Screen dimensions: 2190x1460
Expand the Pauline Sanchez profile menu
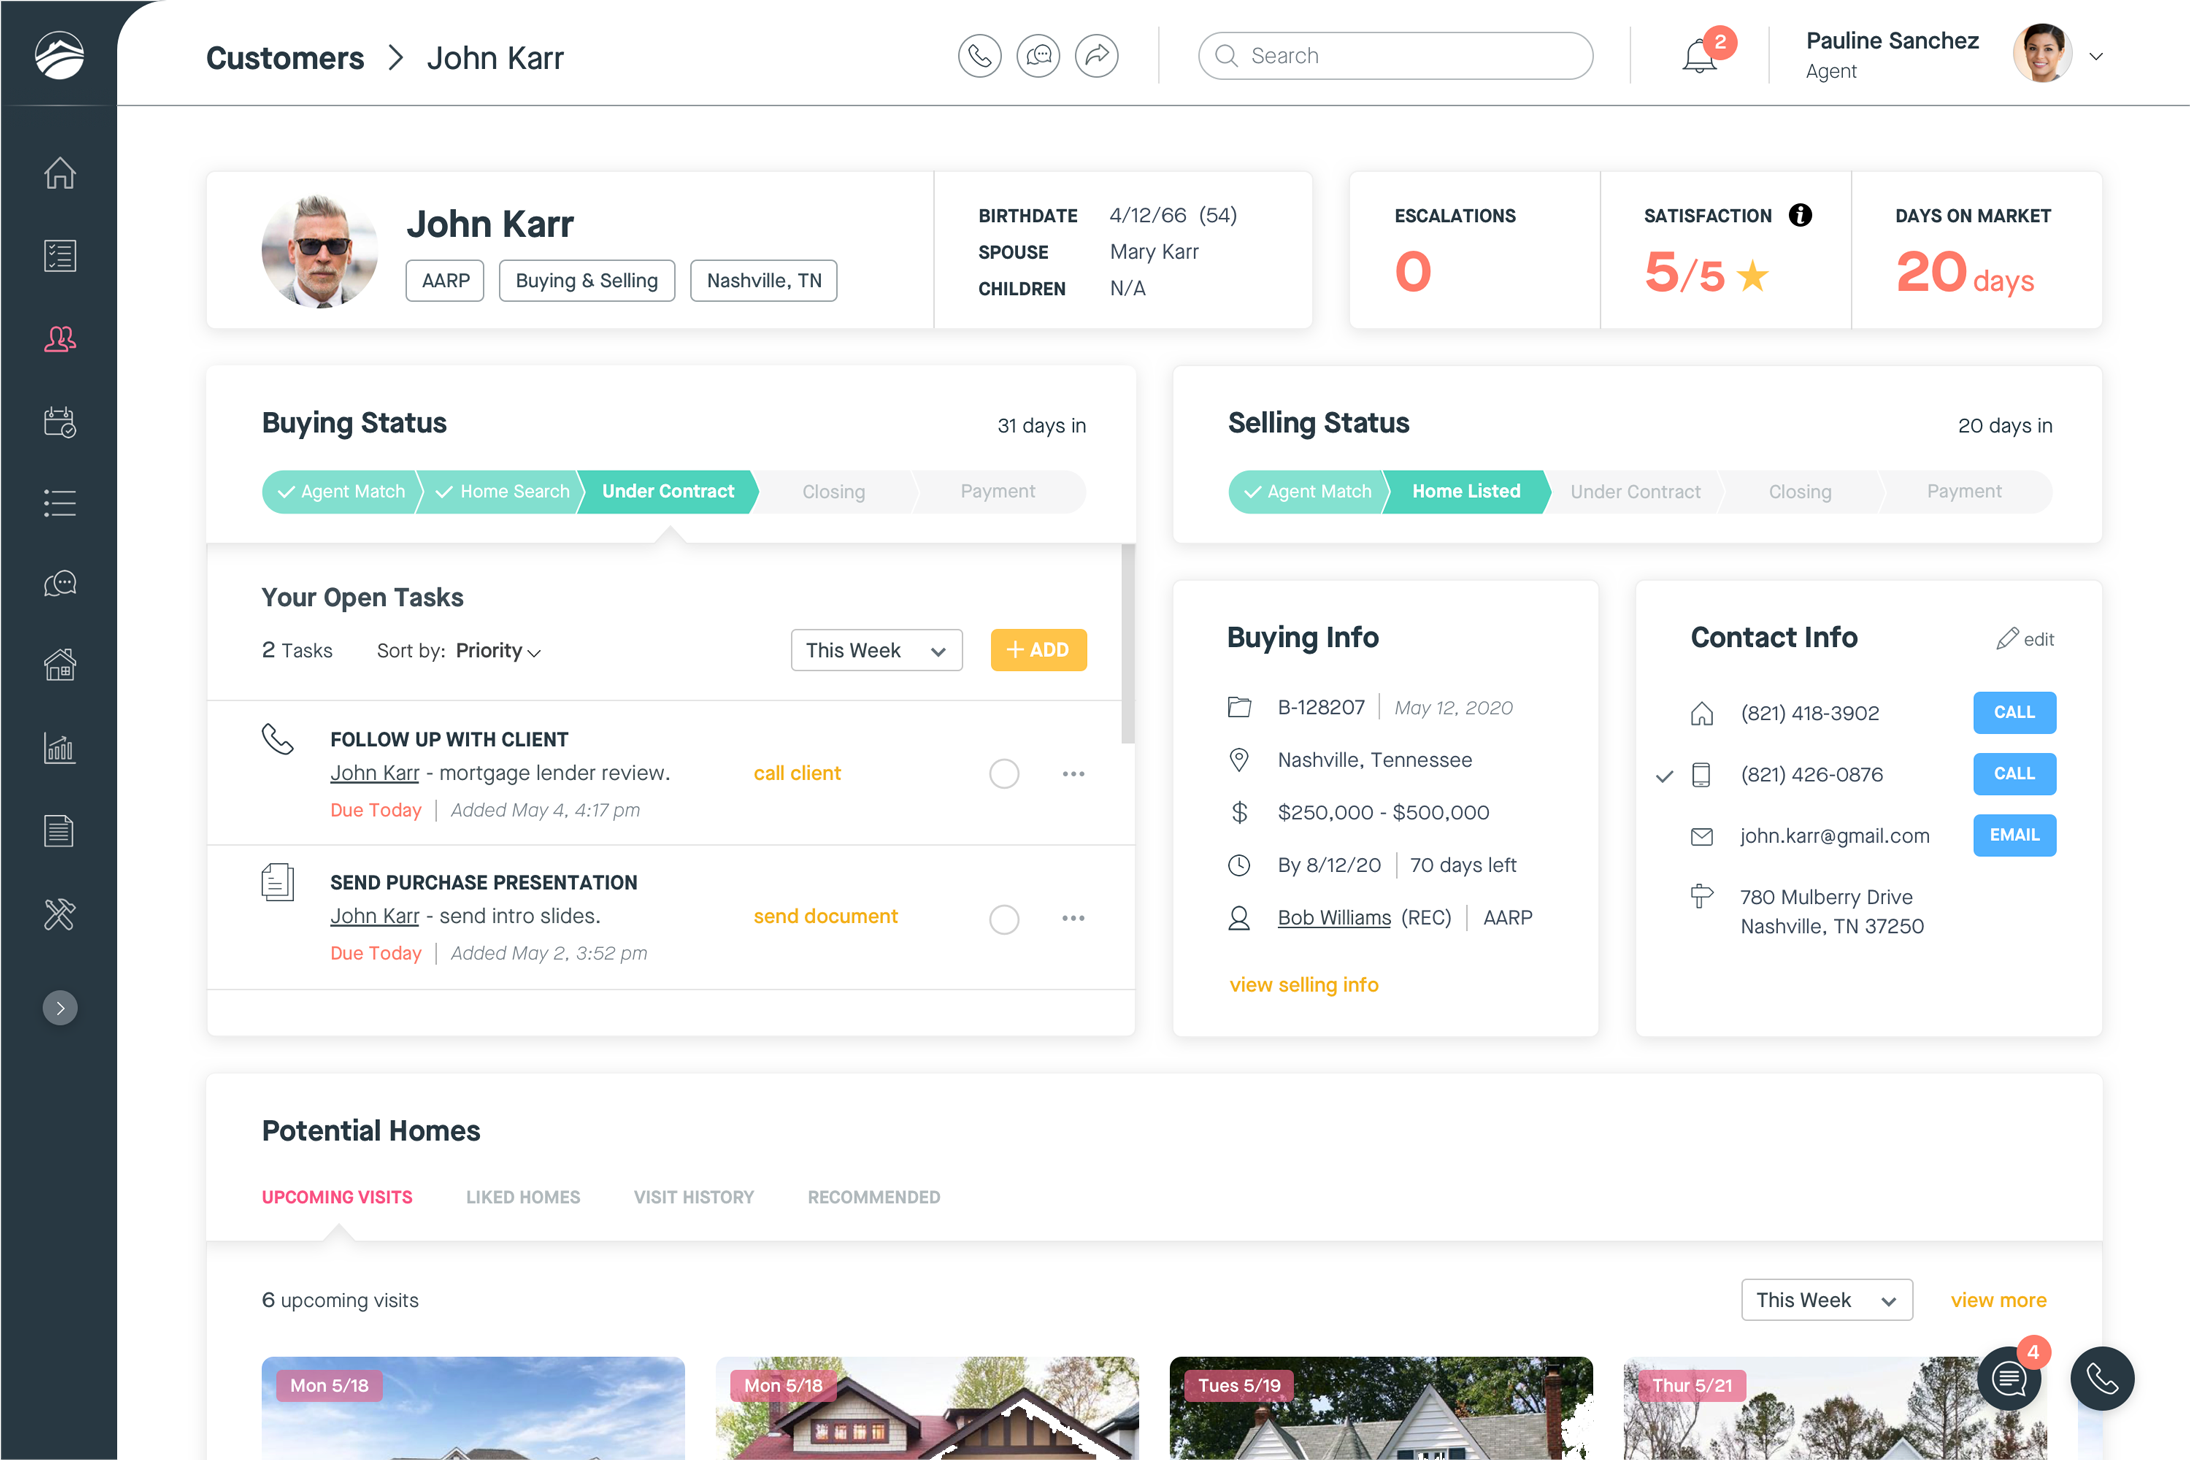point(2096,56)
